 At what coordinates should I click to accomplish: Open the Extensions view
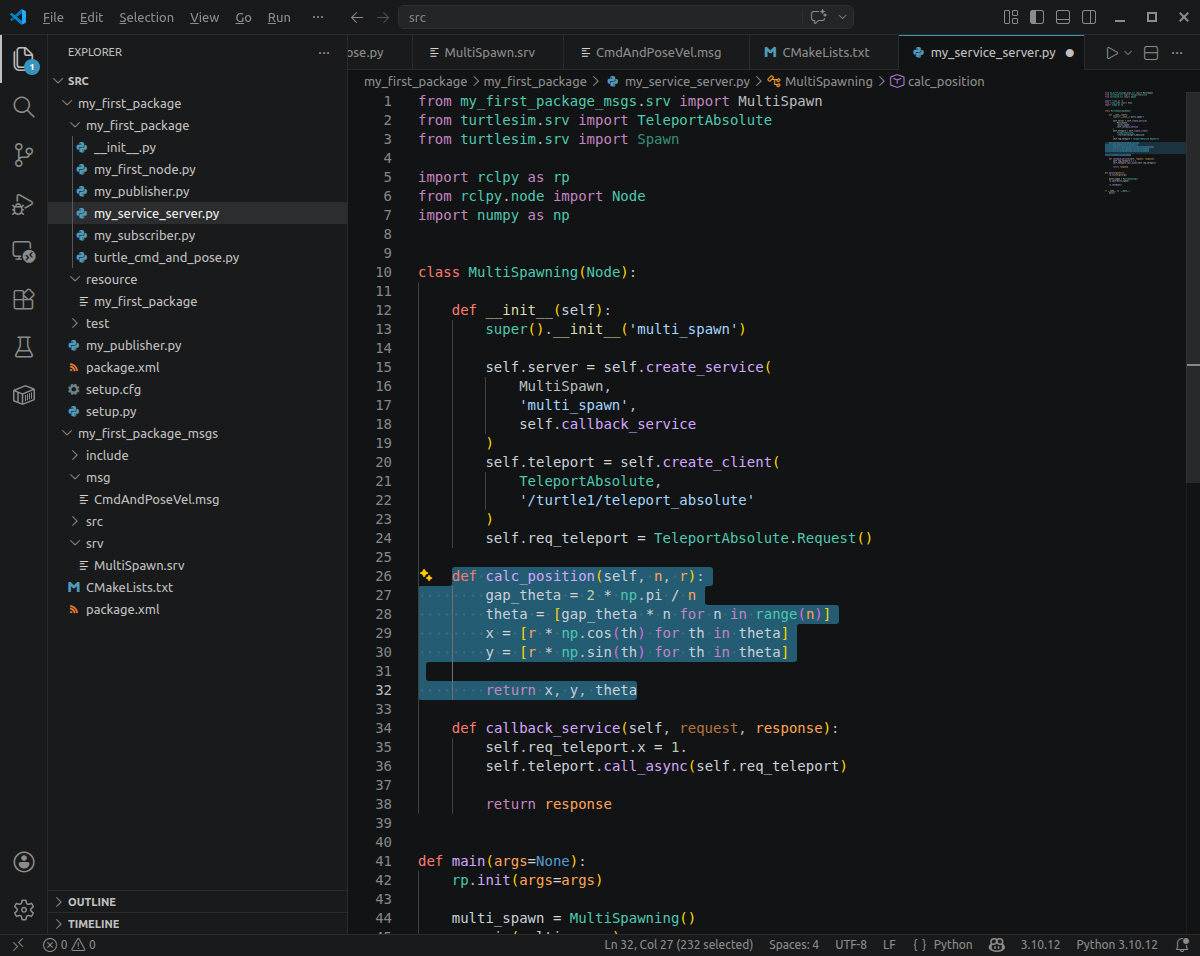coord(24,299)
